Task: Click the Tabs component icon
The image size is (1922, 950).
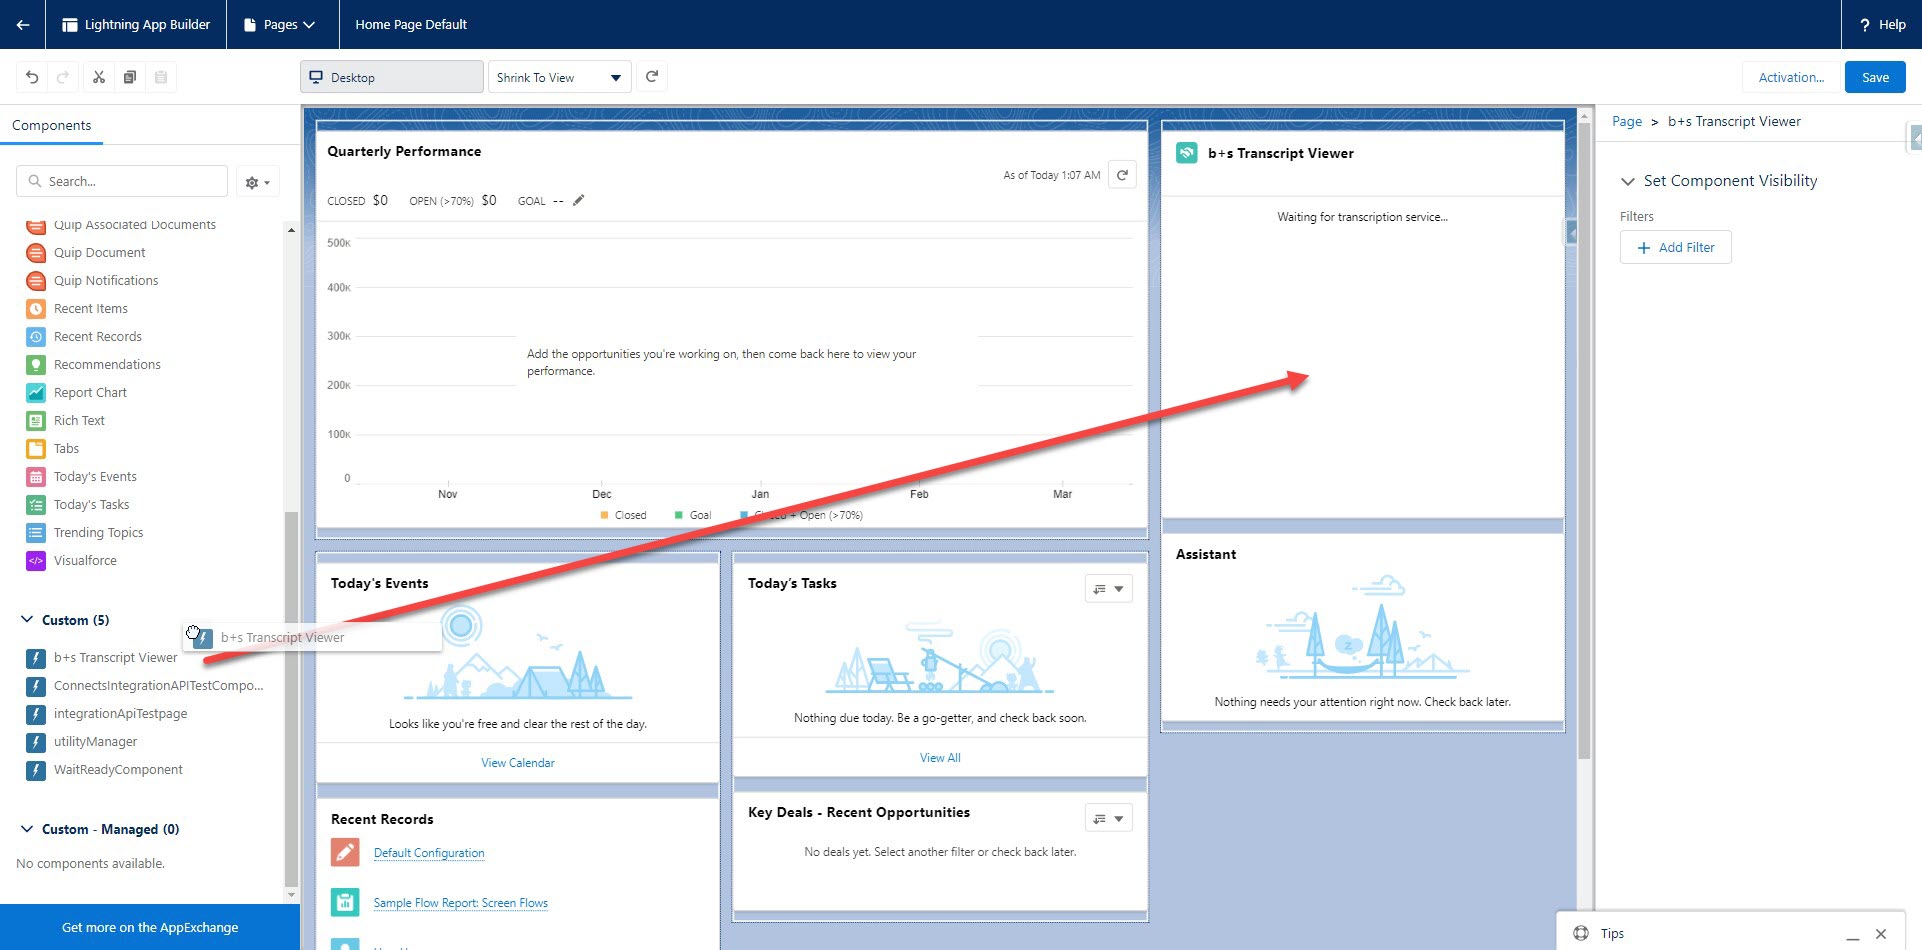Action: click(x=36, y=449)
